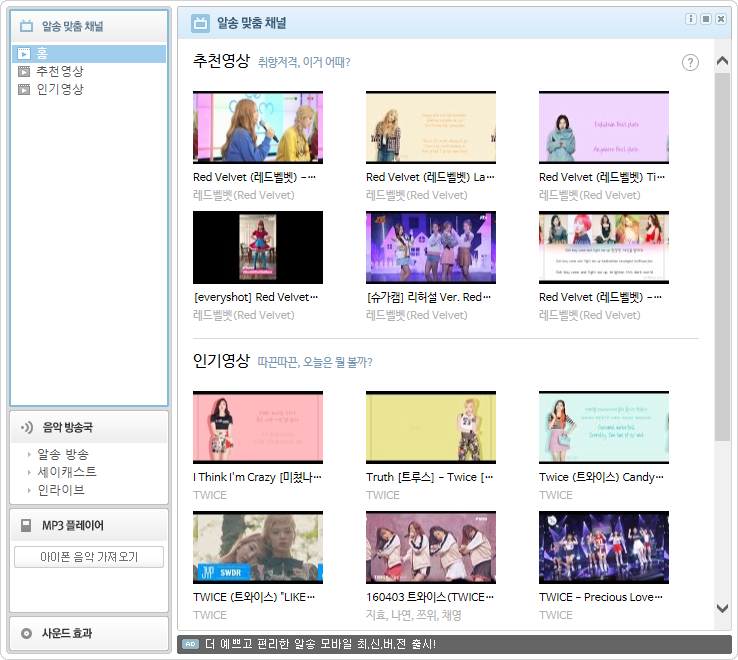Click the sidebar 알송 맞춤 채널 header
Viewport: 738px width, 660px height.
89,26
